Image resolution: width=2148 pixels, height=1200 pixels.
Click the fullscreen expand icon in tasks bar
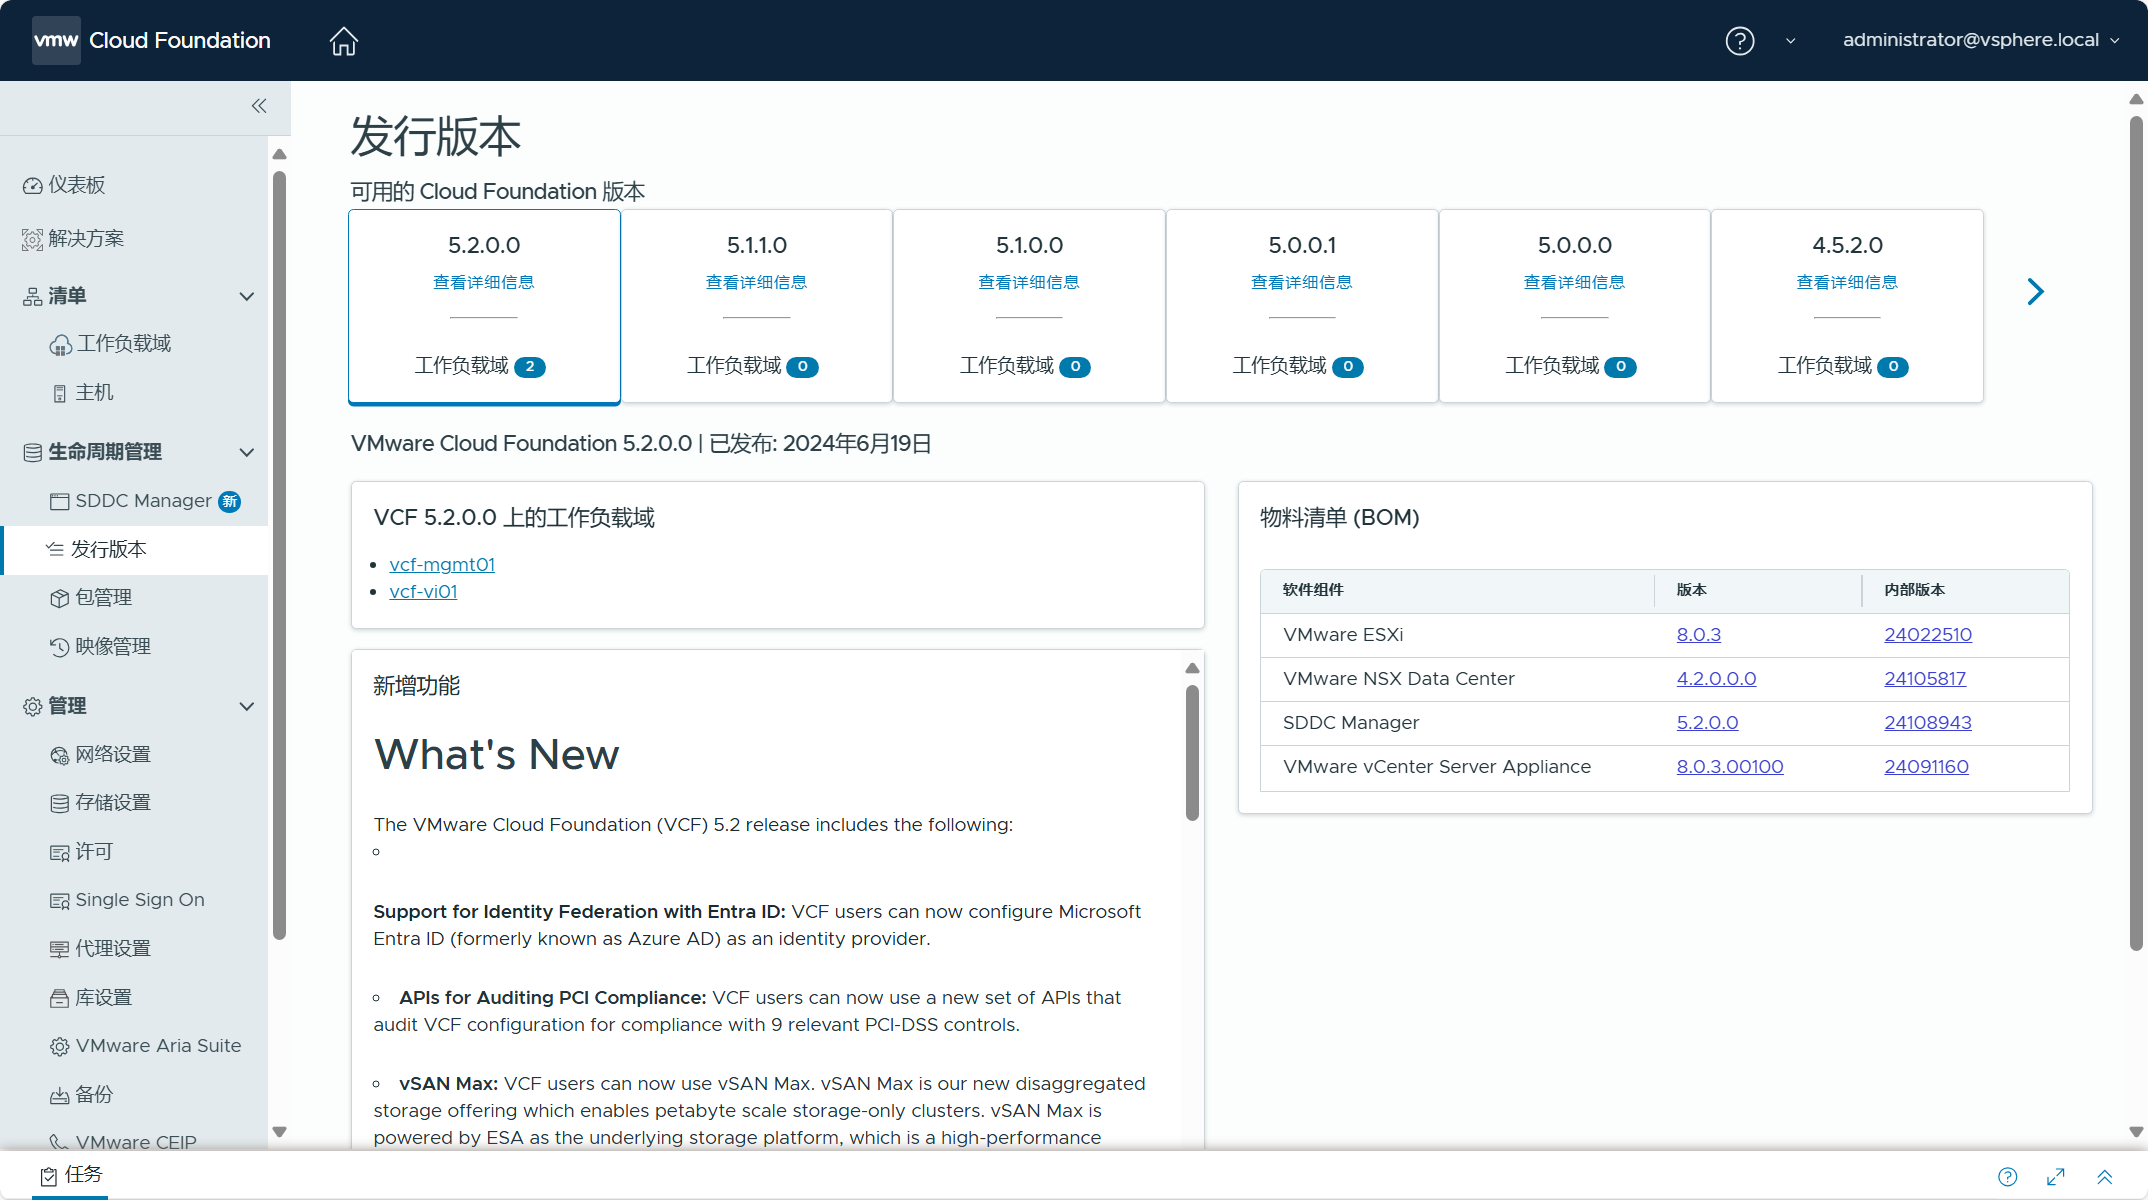click(x=2056, y=1177)
